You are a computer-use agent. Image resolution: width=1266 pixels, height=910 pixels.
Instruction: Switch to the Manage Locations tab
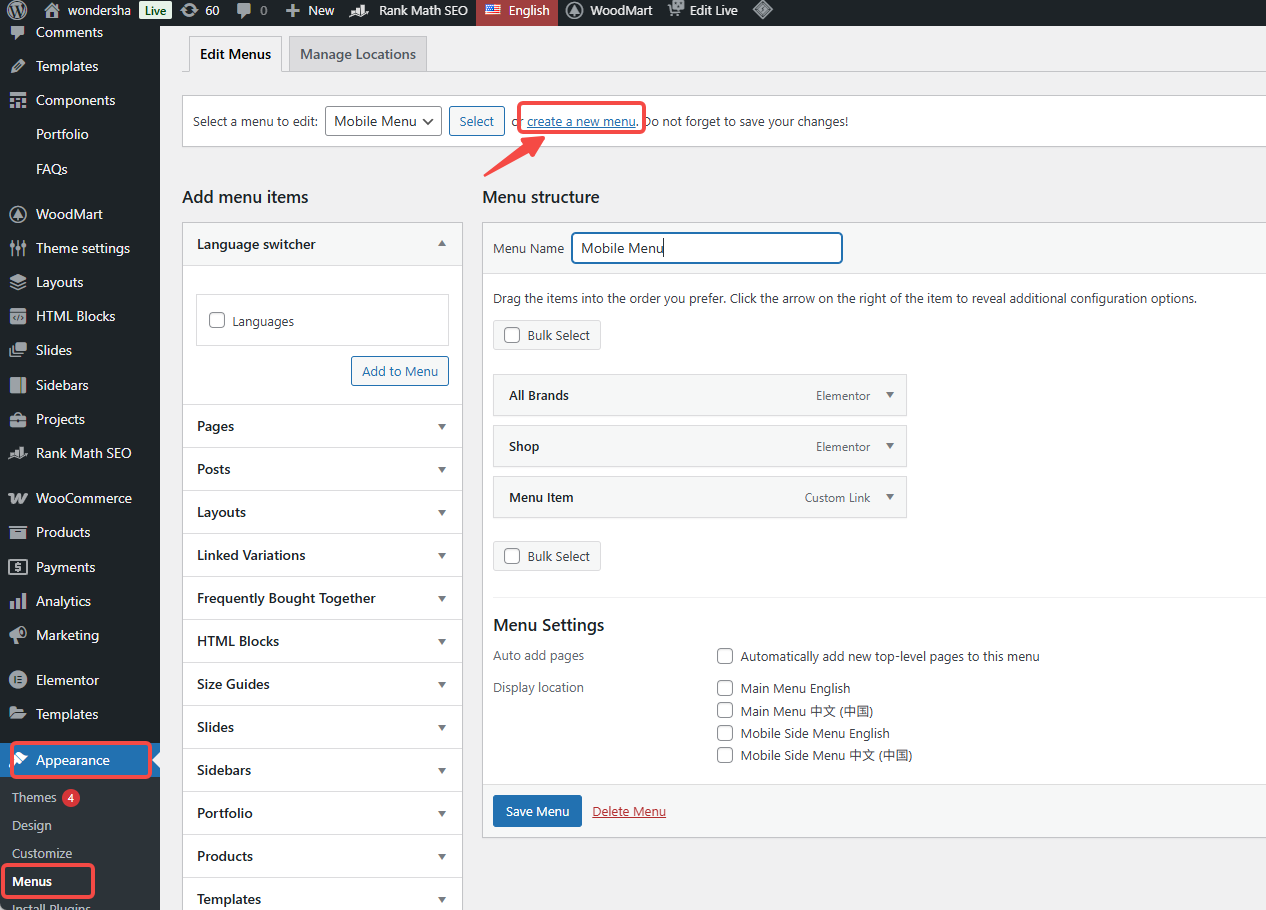pos(357,54)
